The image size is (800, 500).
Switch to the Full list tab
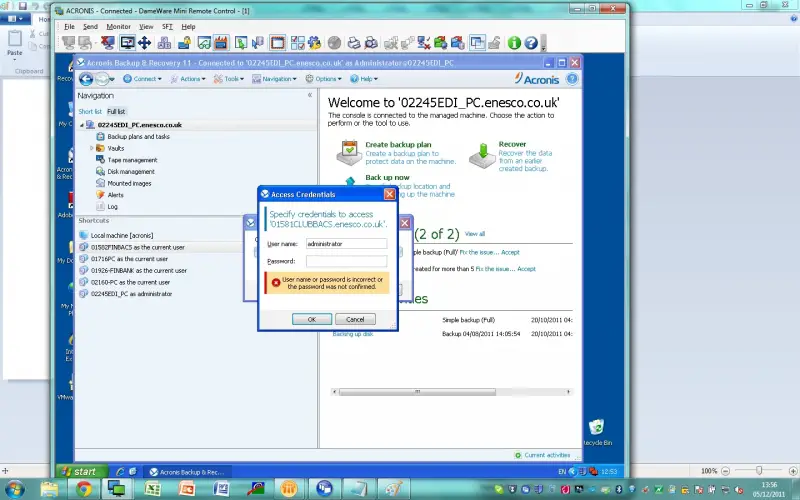coord(116,112)
